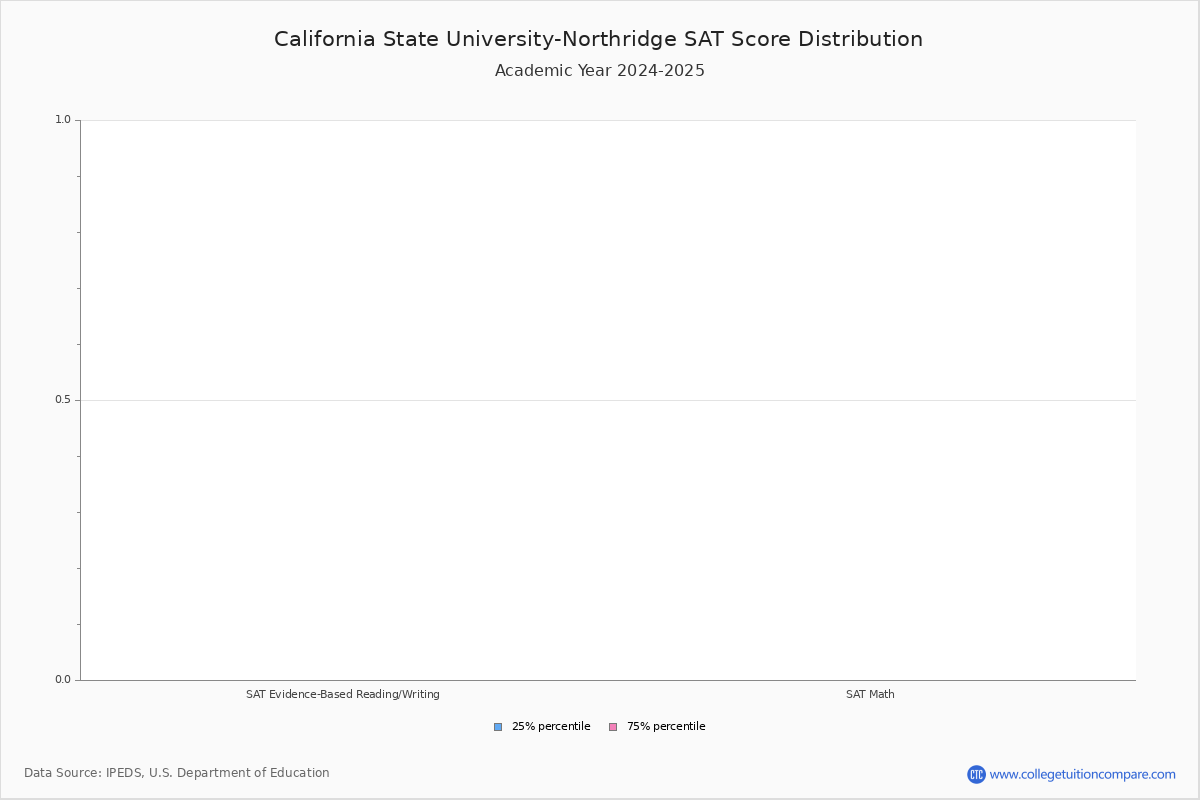Select the SAT Math category label
The image size is (1200, 800).
tap(870, 693)
